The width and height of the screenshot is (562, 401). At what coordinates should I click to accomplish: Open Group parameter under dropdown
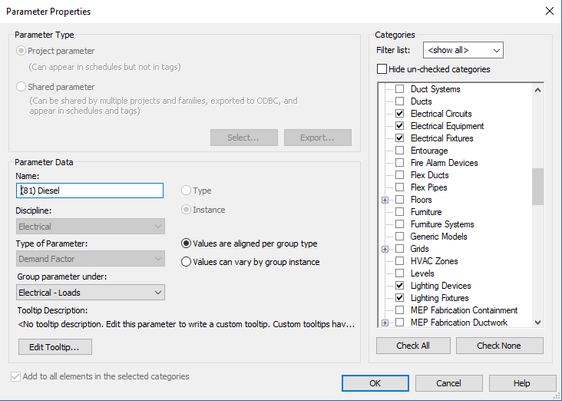[x=90, y=292]
